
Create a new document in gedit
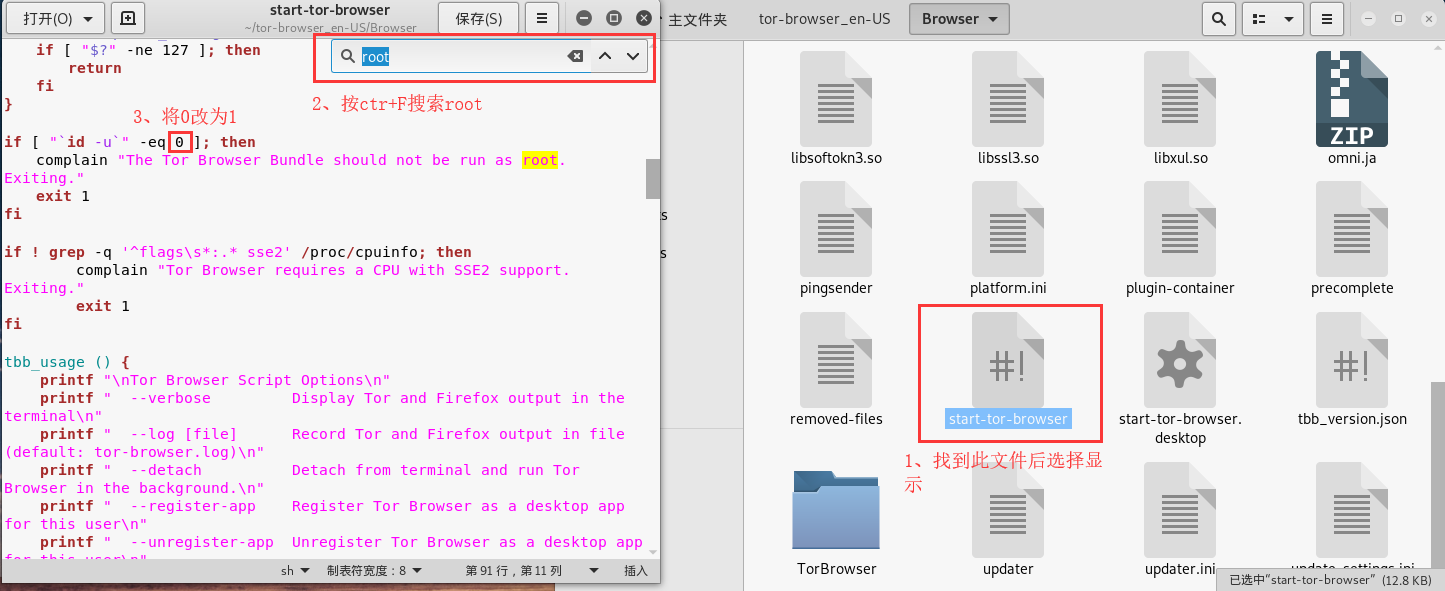point(128,18)
